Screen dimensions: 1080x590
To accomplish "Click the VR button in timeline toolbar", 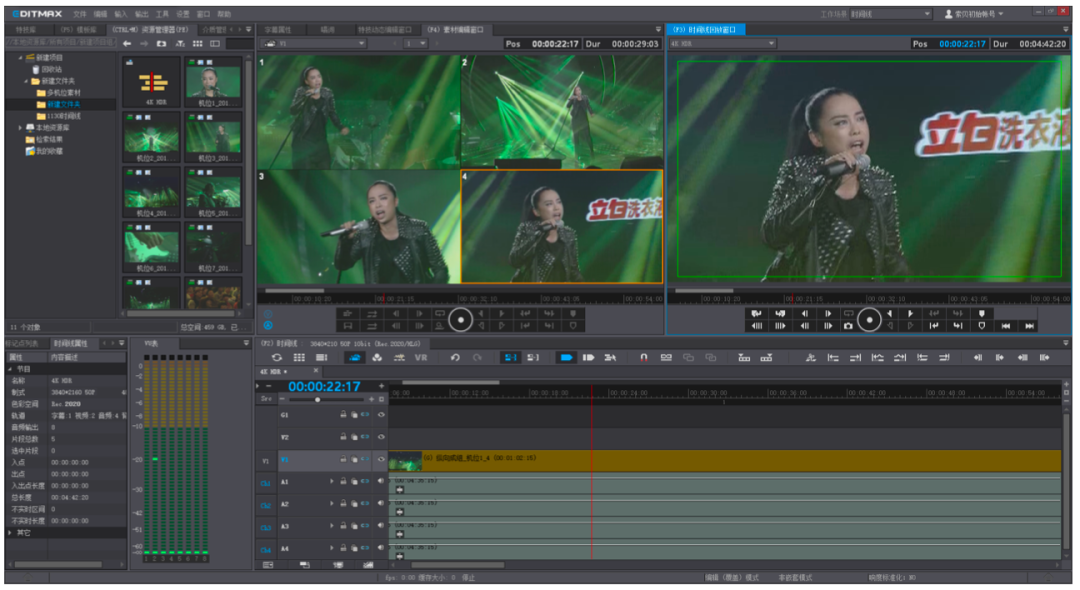I will [x=421, y=357].
